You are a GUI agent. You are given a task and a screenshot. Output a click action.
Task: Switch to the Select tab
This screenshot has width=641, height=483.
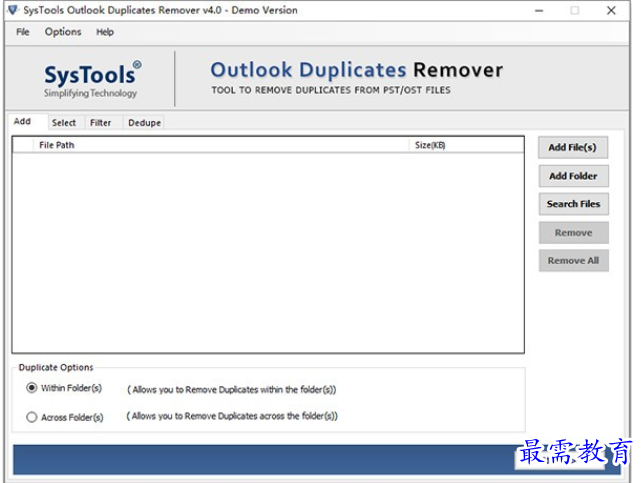[64, 123]
